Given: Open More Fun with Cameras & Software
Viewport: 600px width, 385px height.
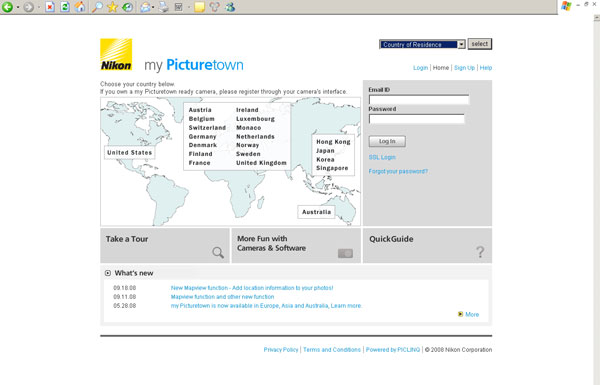Looking at the screenshot, I should pyautogui.click(x=296, y=245).
